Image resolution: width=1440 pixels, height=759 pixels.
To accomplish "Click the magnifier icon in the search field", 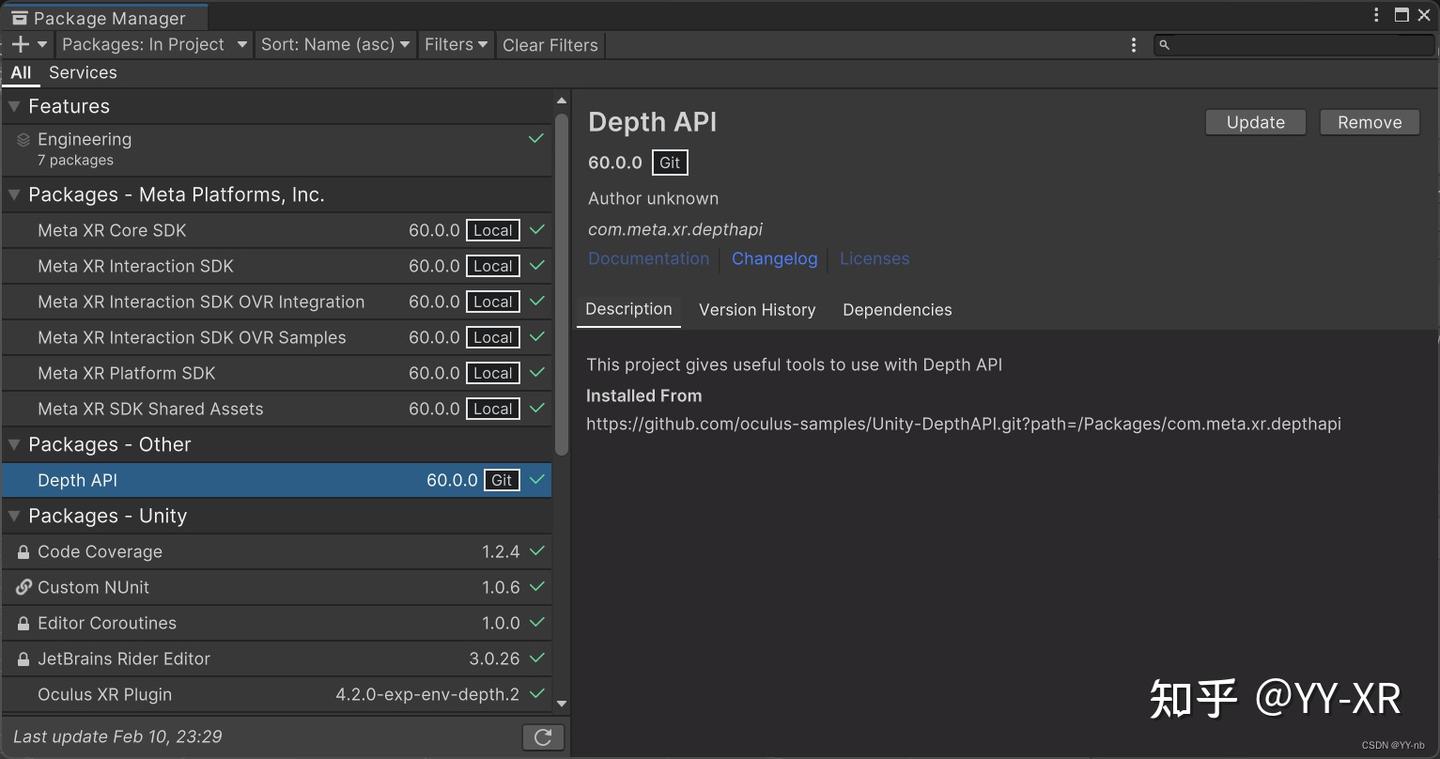I will pos(1163,44).
